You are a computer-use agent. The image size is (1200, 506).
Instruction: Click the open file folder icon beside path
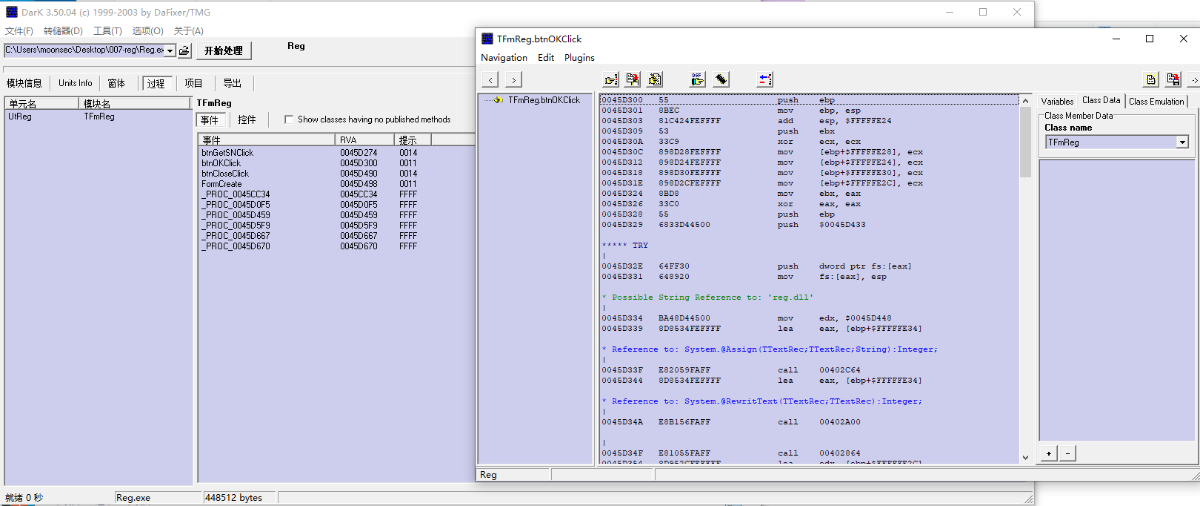pyautogui.click(x=184, y=50)
